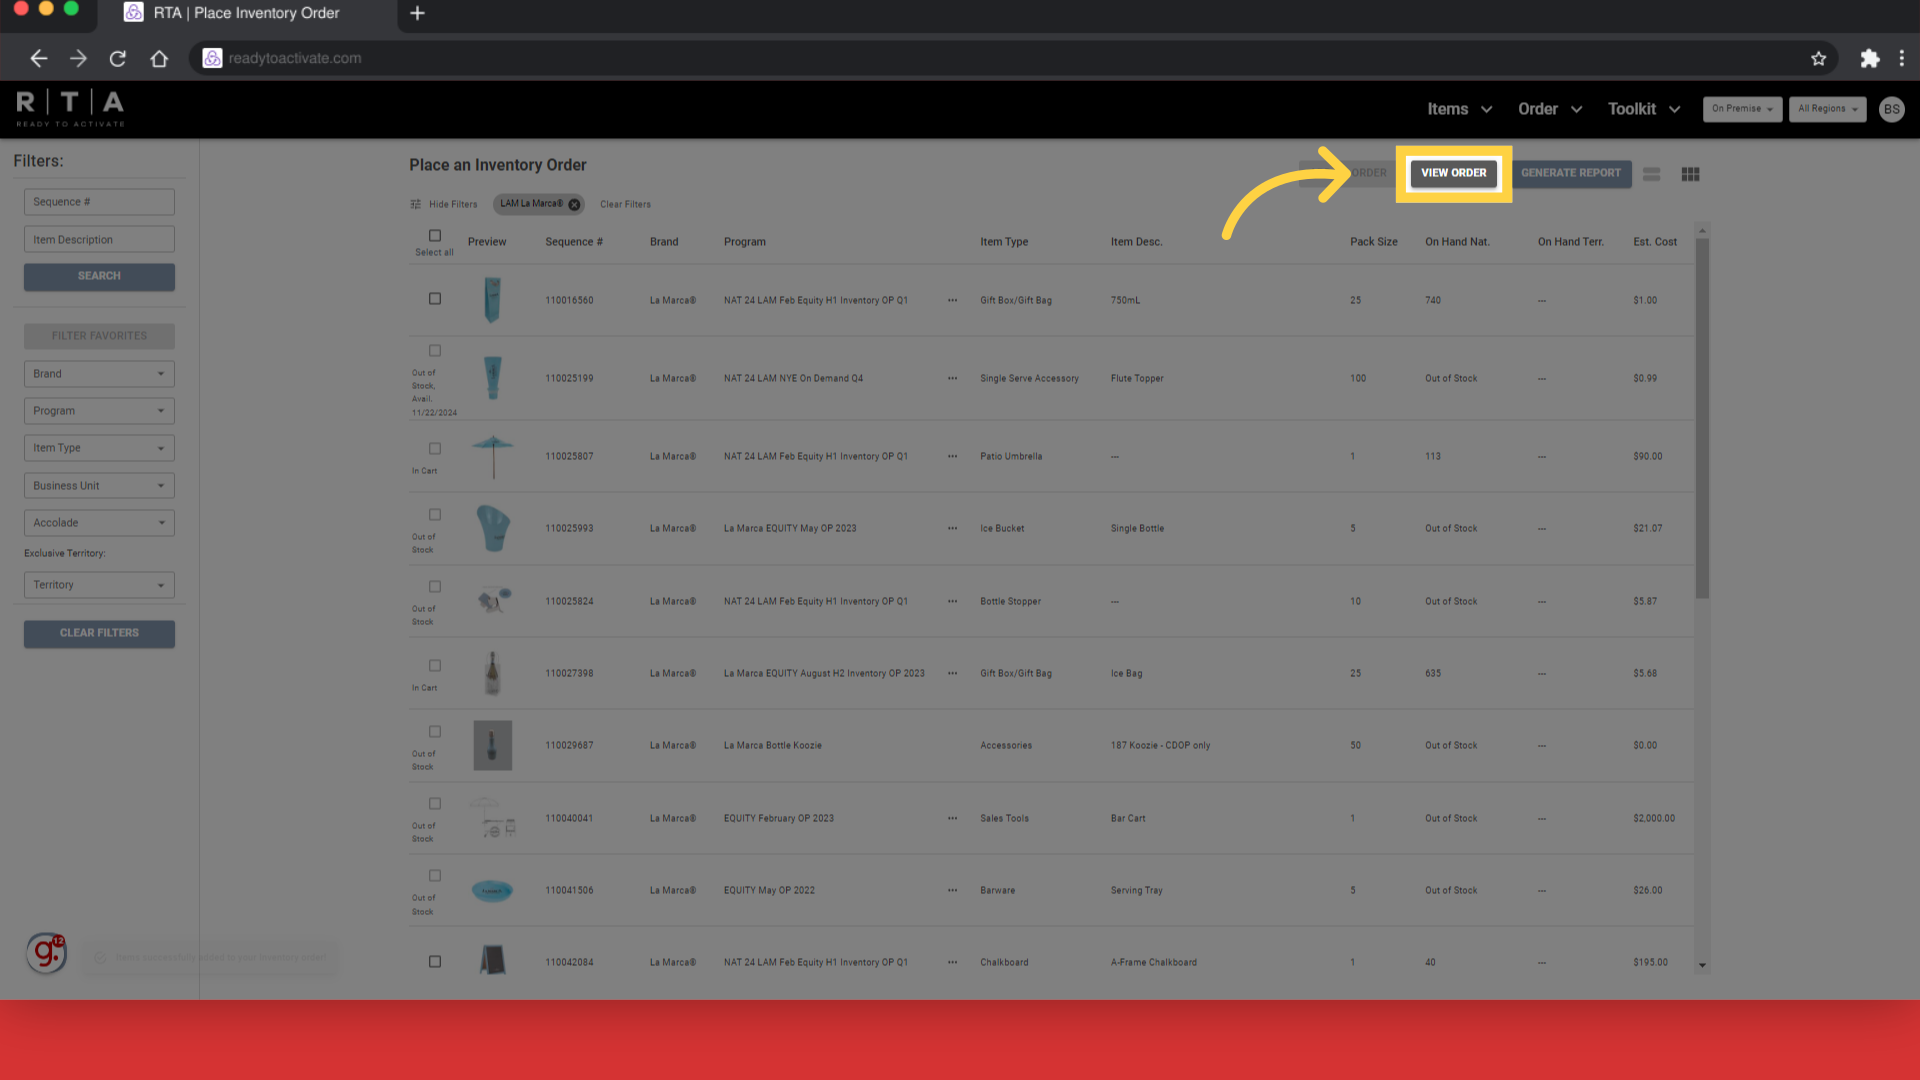This screenshot has height=1080, width=1920.
Task: Open a new browser tab
Action: pos(418,13)
